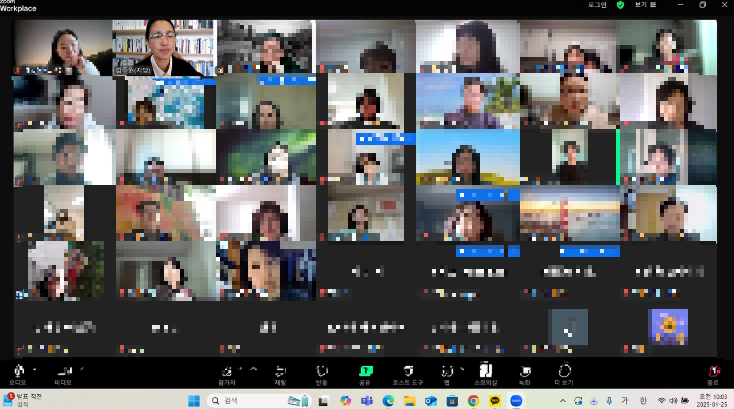Open Task View on the taskbar
Screen dimensions: 734x409
[323, 401]
